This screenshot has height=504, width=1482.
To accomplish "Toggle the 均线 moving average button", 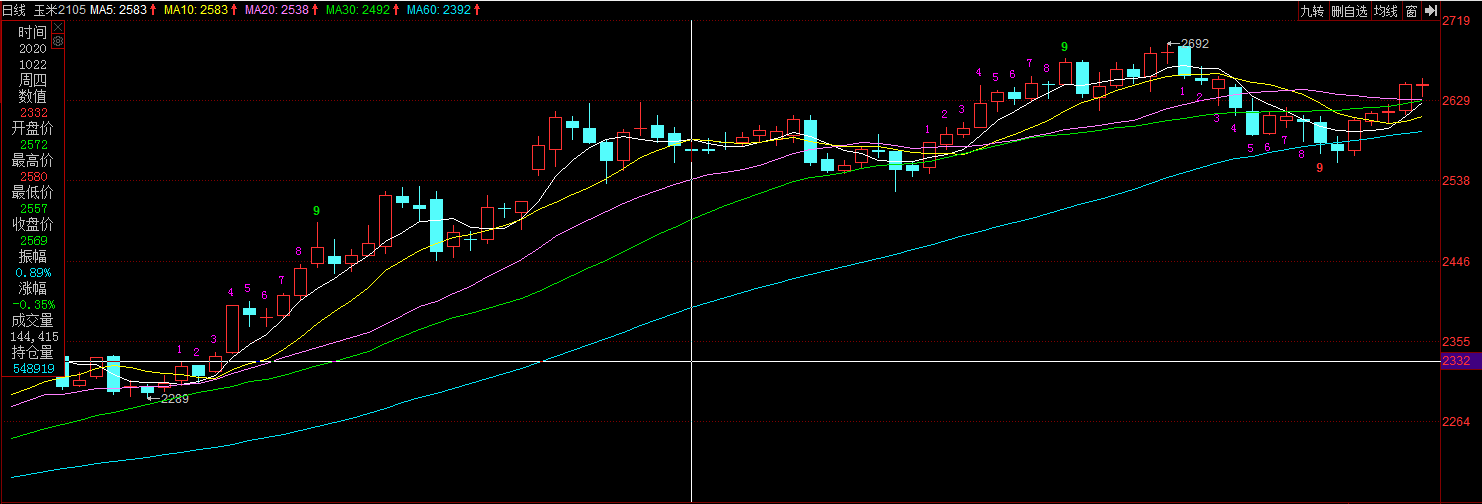I will (x=1385, y=11).
